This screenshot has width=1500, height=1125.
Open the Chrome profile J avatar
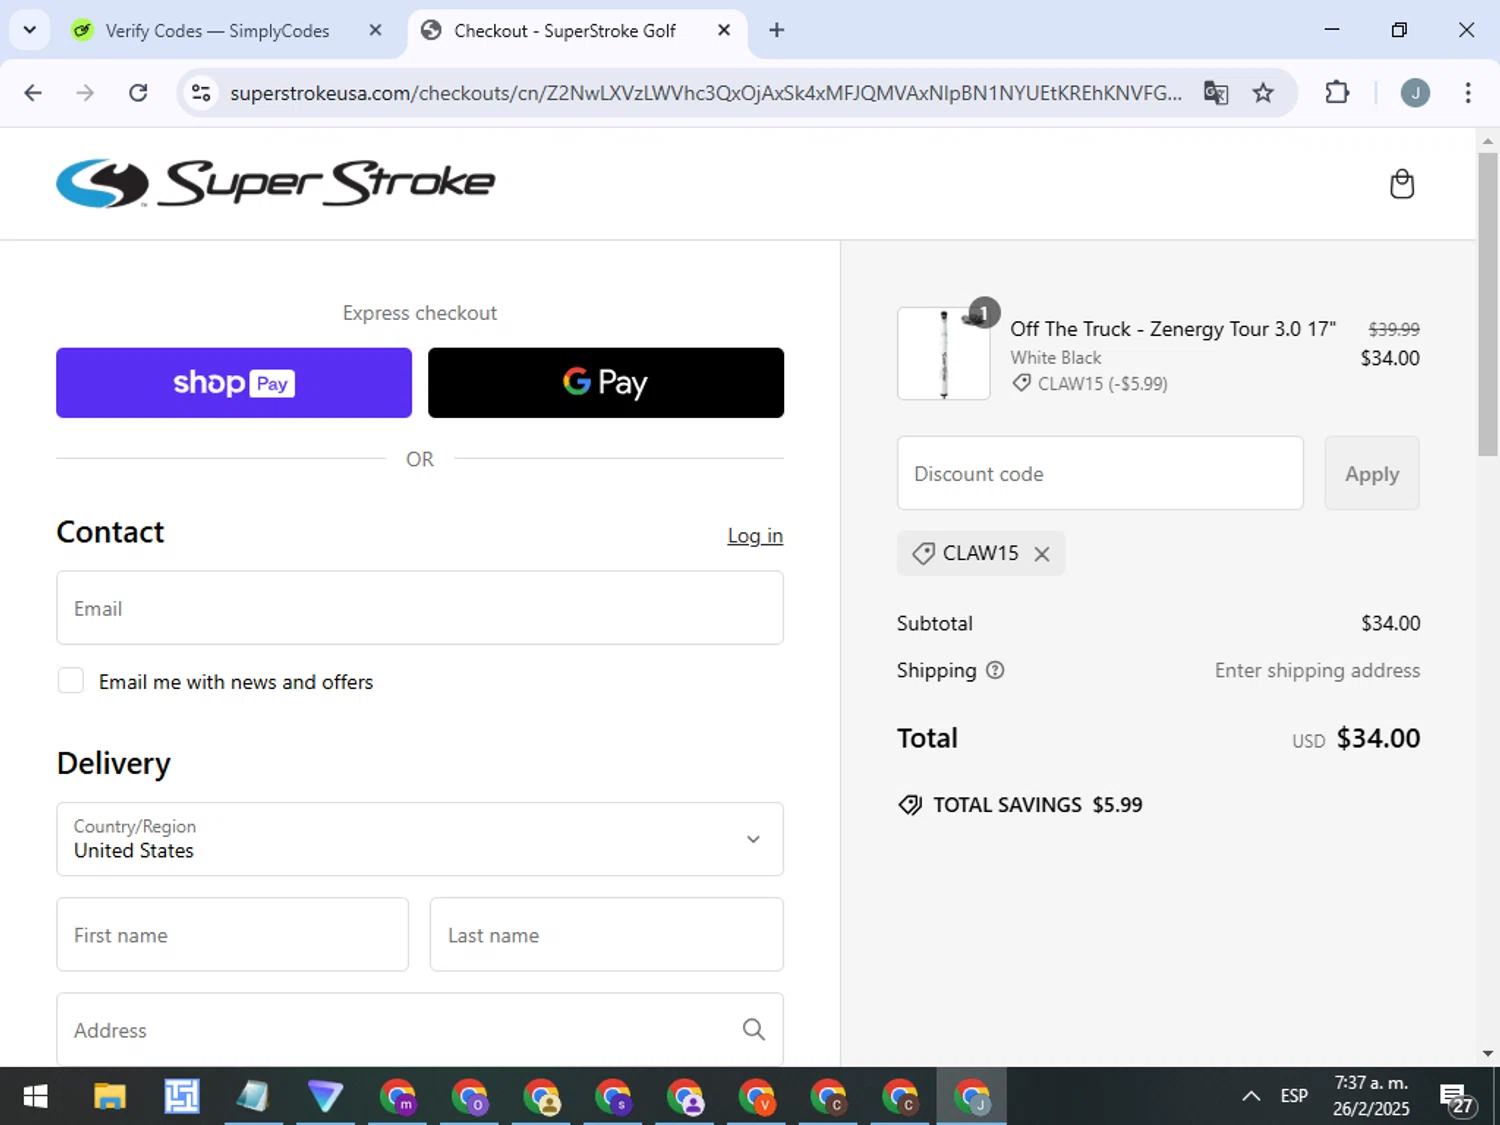1415,93
